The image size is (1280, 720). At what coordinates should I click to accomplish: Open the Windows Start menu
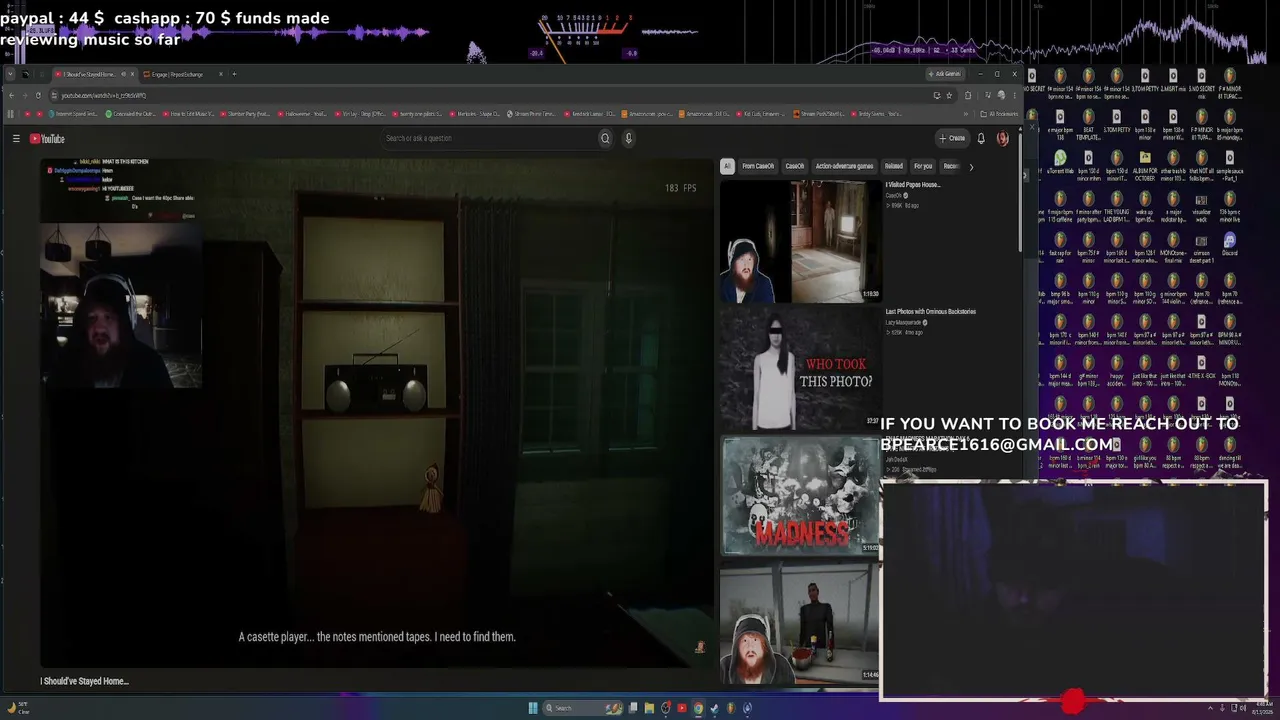(533, 708)
